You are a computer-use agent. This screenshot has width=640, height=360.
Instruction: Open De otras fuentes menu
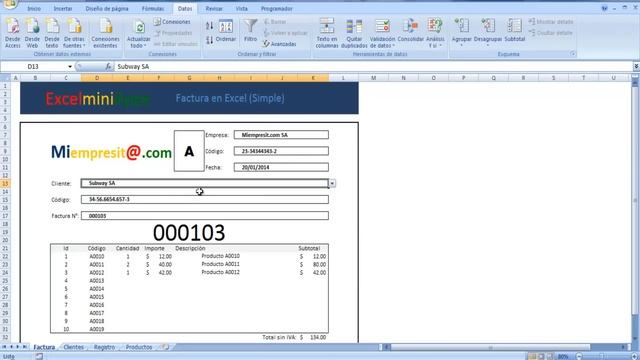(74, 33)
